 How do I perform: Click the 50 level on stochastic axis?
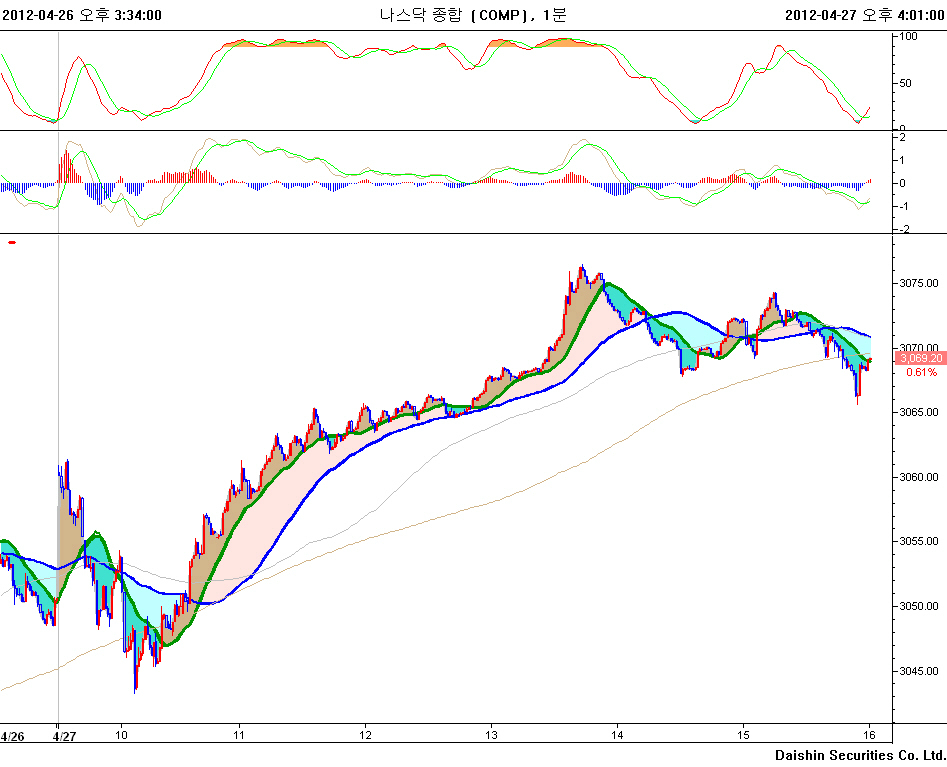coord(906,83)
